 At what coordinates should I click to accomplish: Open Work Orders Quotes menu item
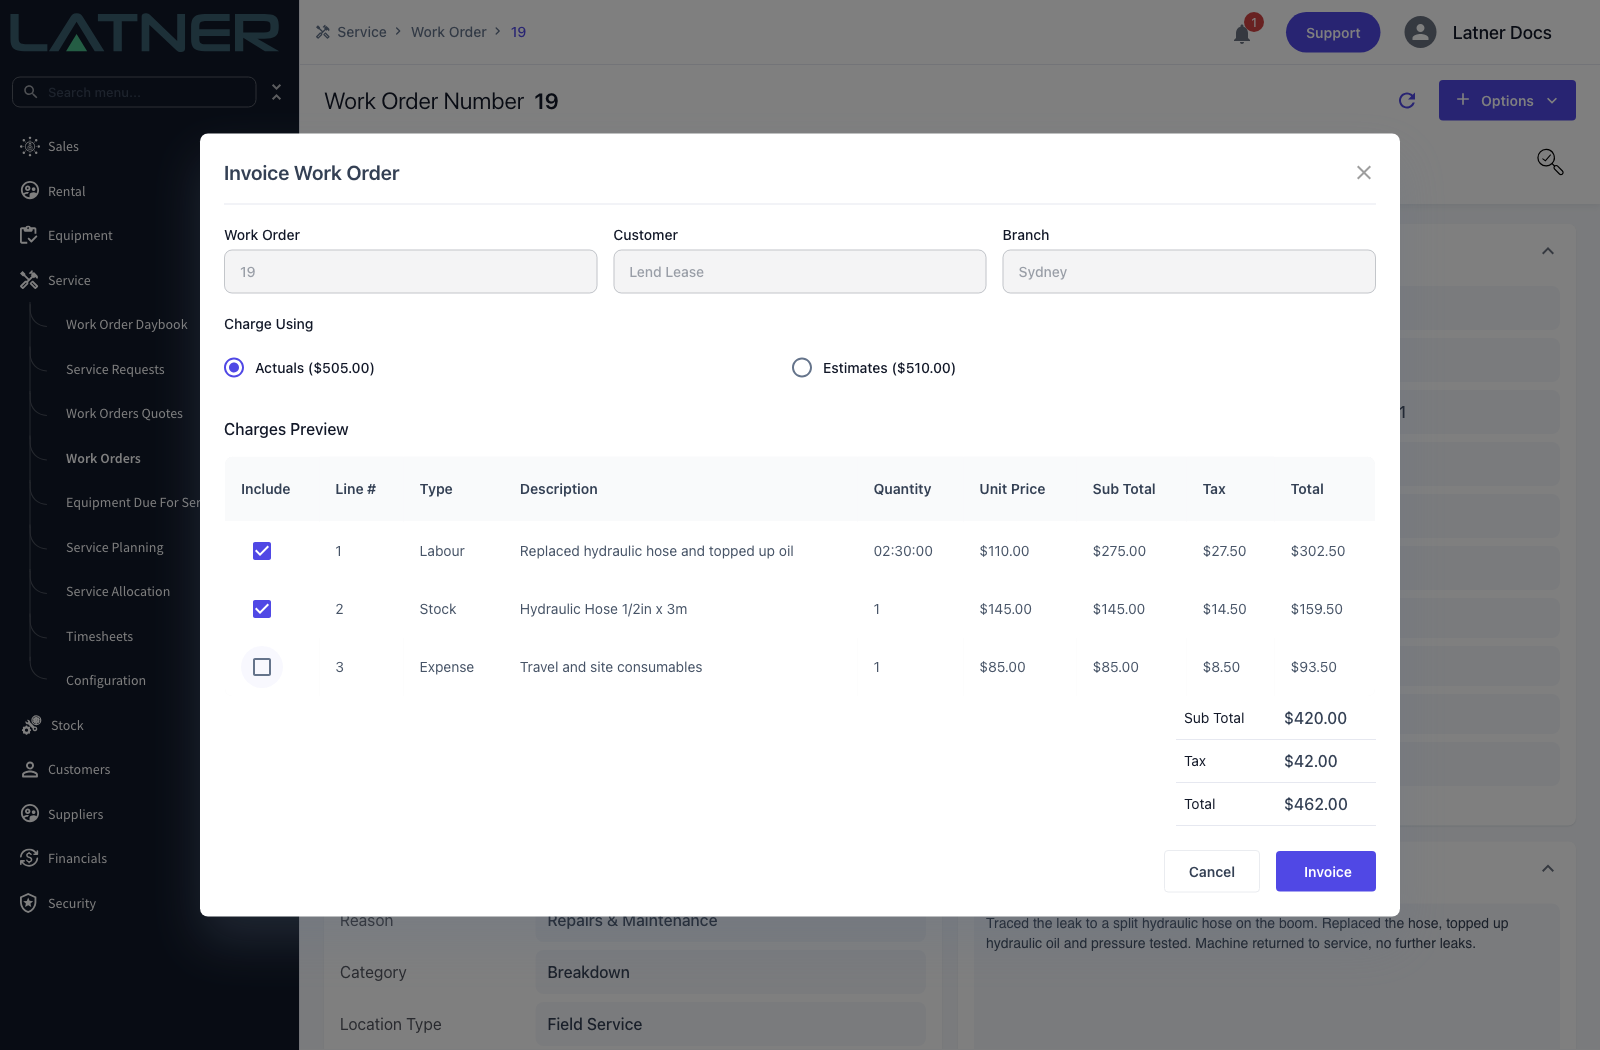[x=124, y=413]
